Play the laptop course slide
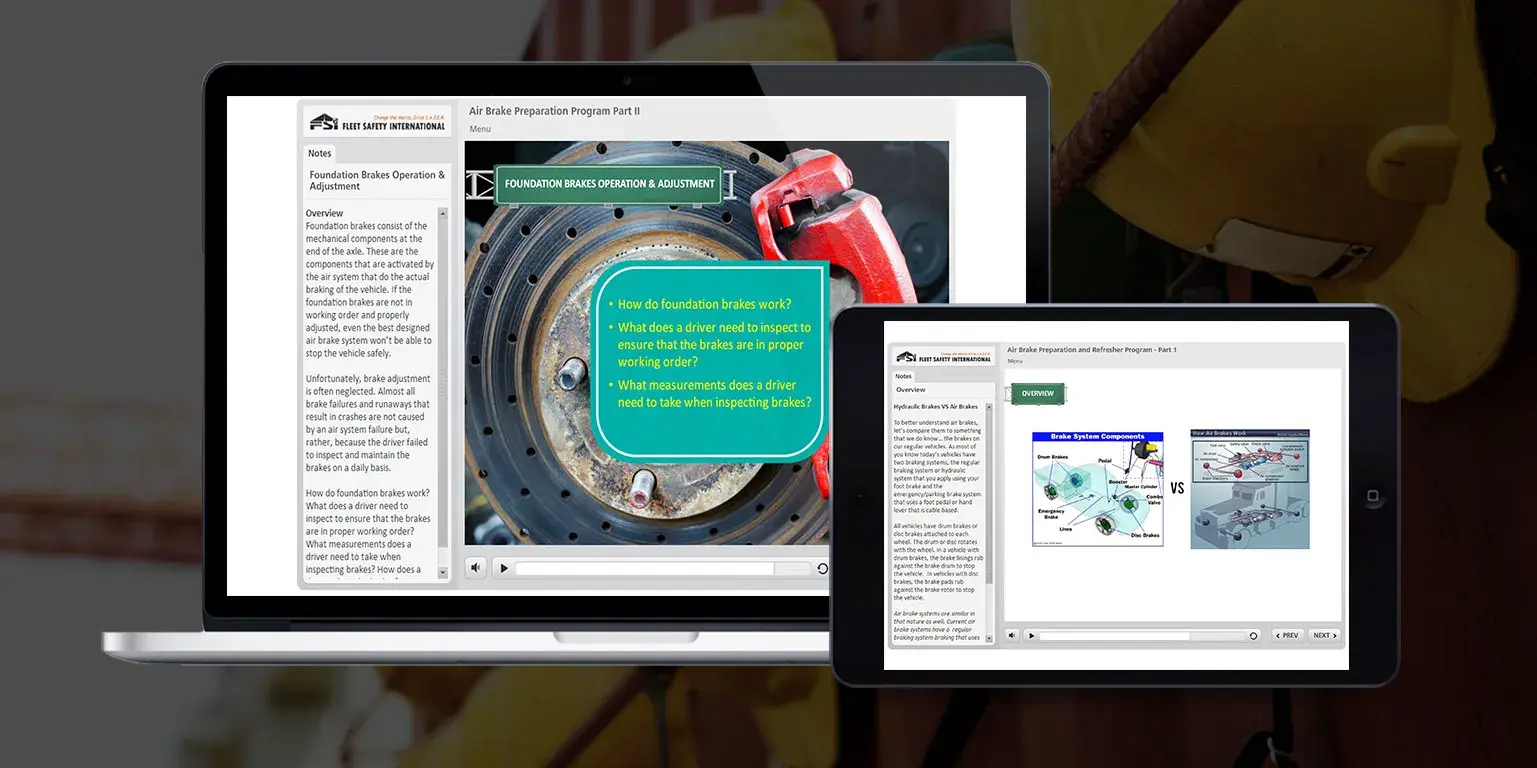Image resolution: width=1537 pixels, height=768 pixels. (x=504, y=568)
